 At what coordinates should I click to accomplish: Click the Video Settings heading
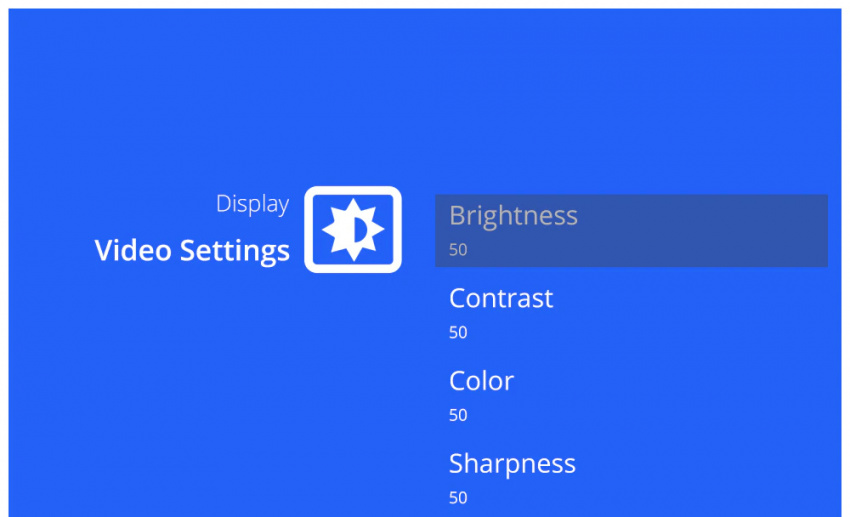point(192,250)
